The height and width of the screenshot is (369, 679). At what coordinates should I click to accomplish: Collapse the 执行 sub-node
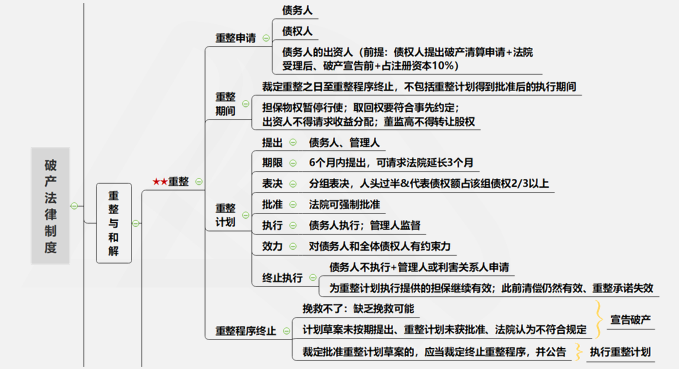pyautogui.click(x=293, y=225)
